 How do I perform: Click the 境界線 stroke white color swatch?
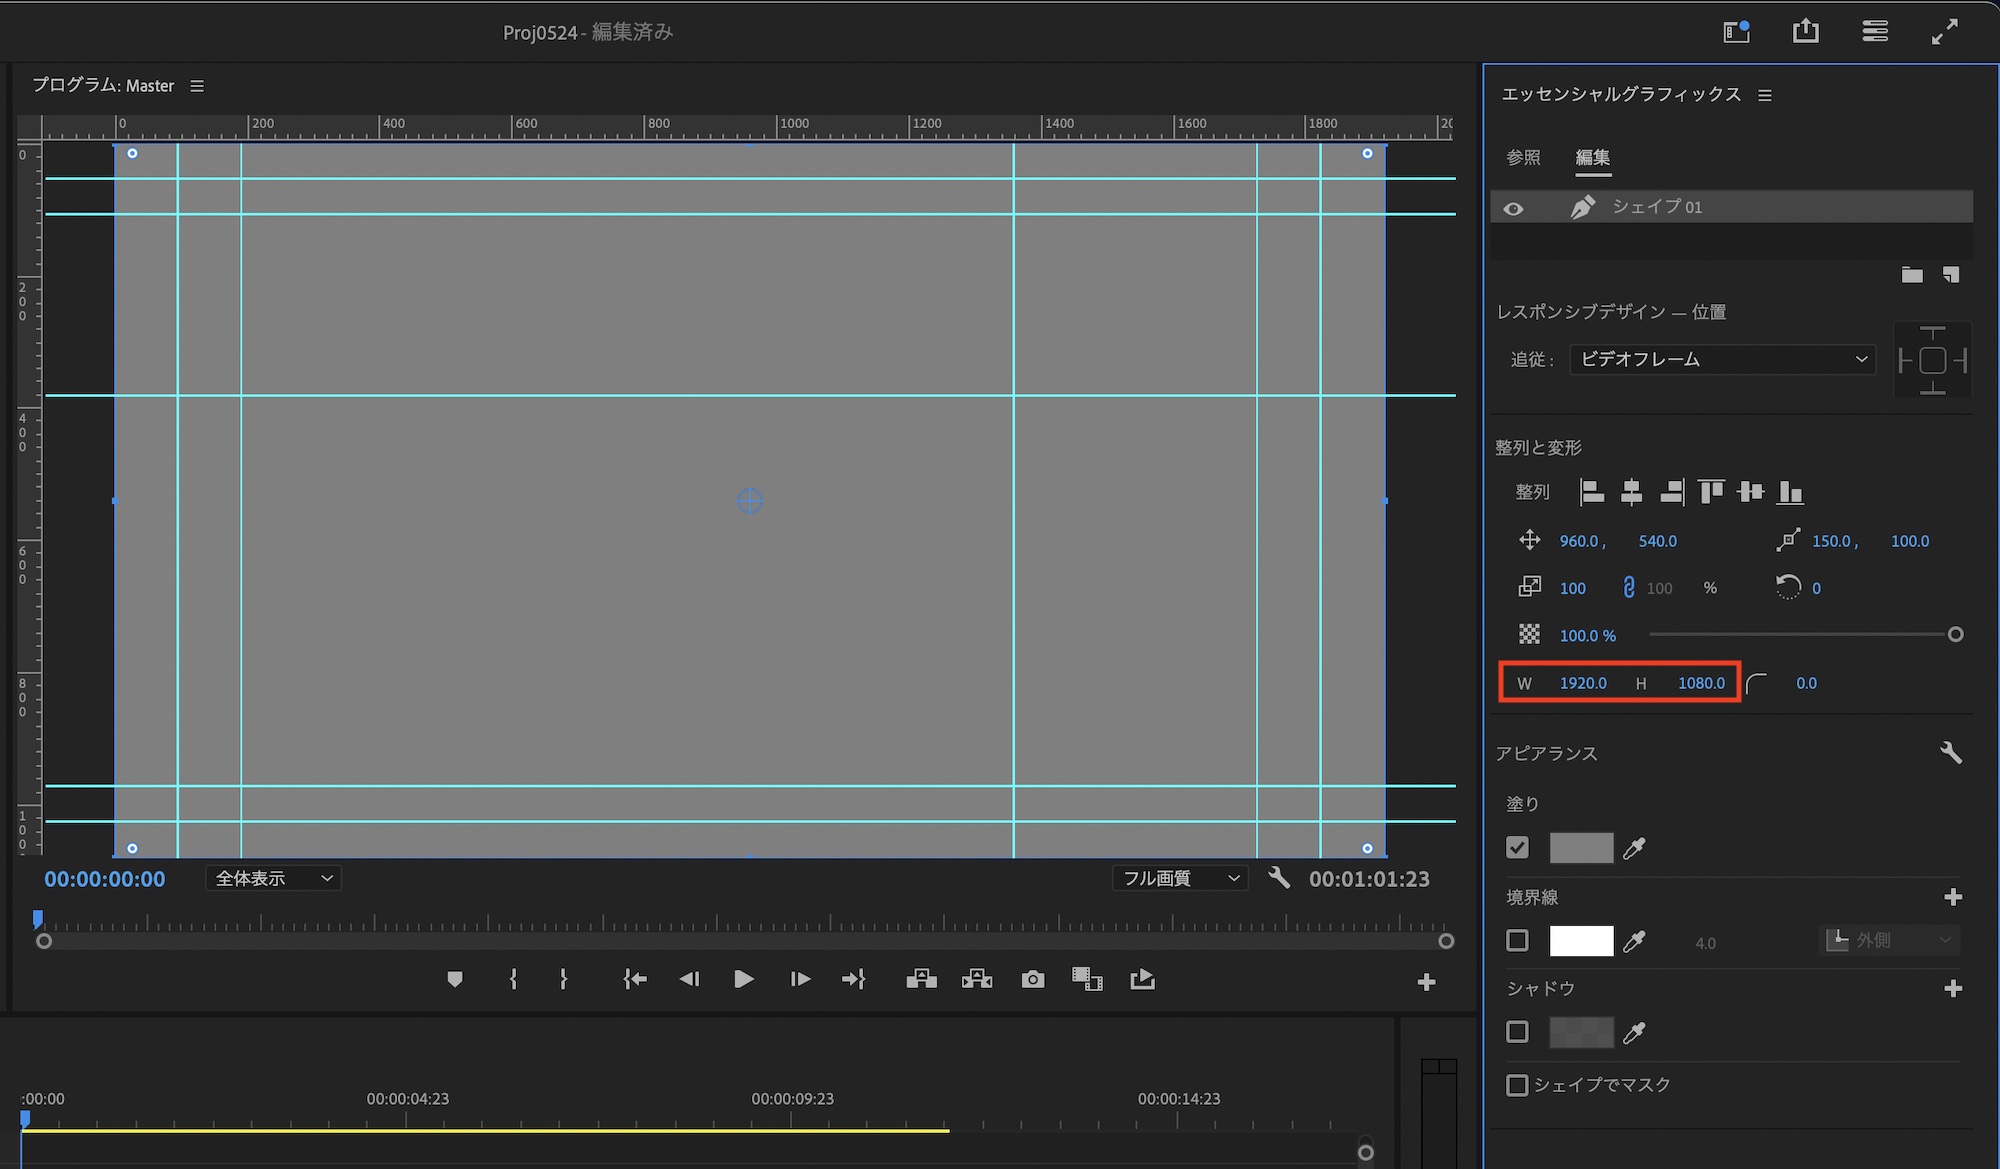pyautogui.click(x=1581, y=941)
